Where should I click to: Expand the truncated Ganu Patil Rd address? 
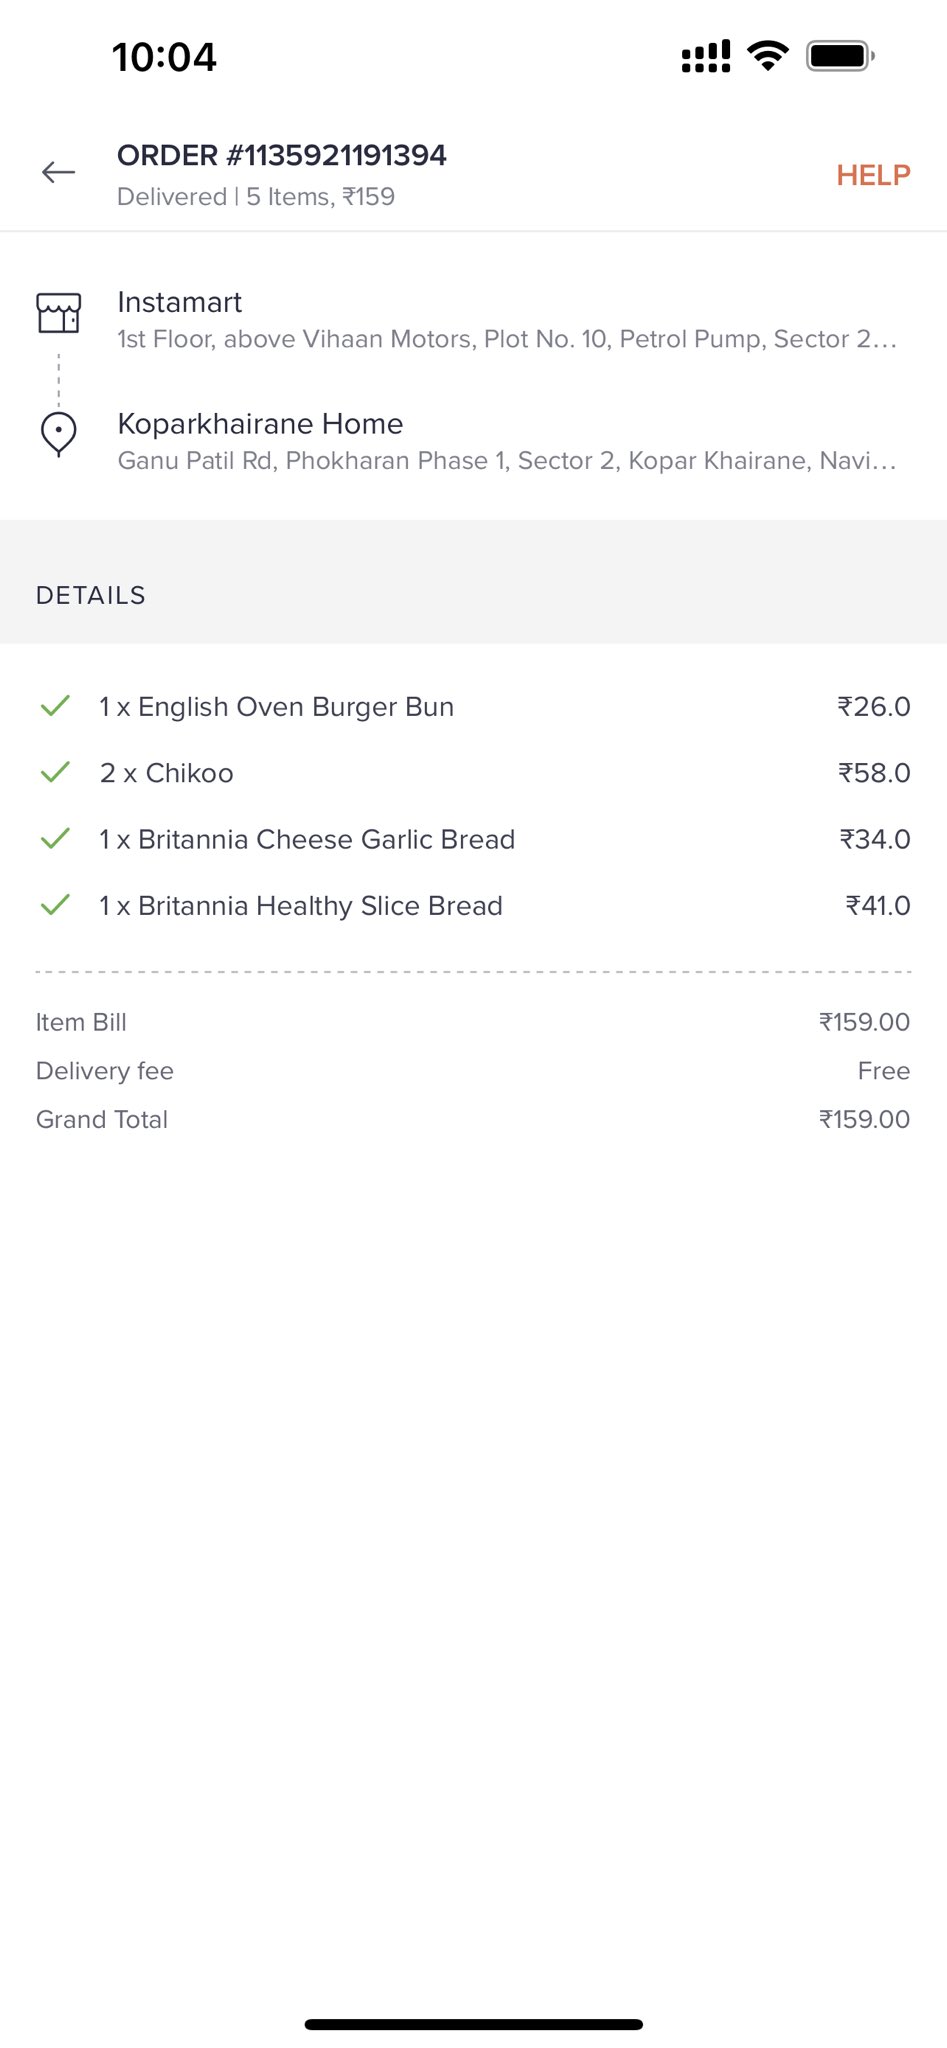pos(507,461)
